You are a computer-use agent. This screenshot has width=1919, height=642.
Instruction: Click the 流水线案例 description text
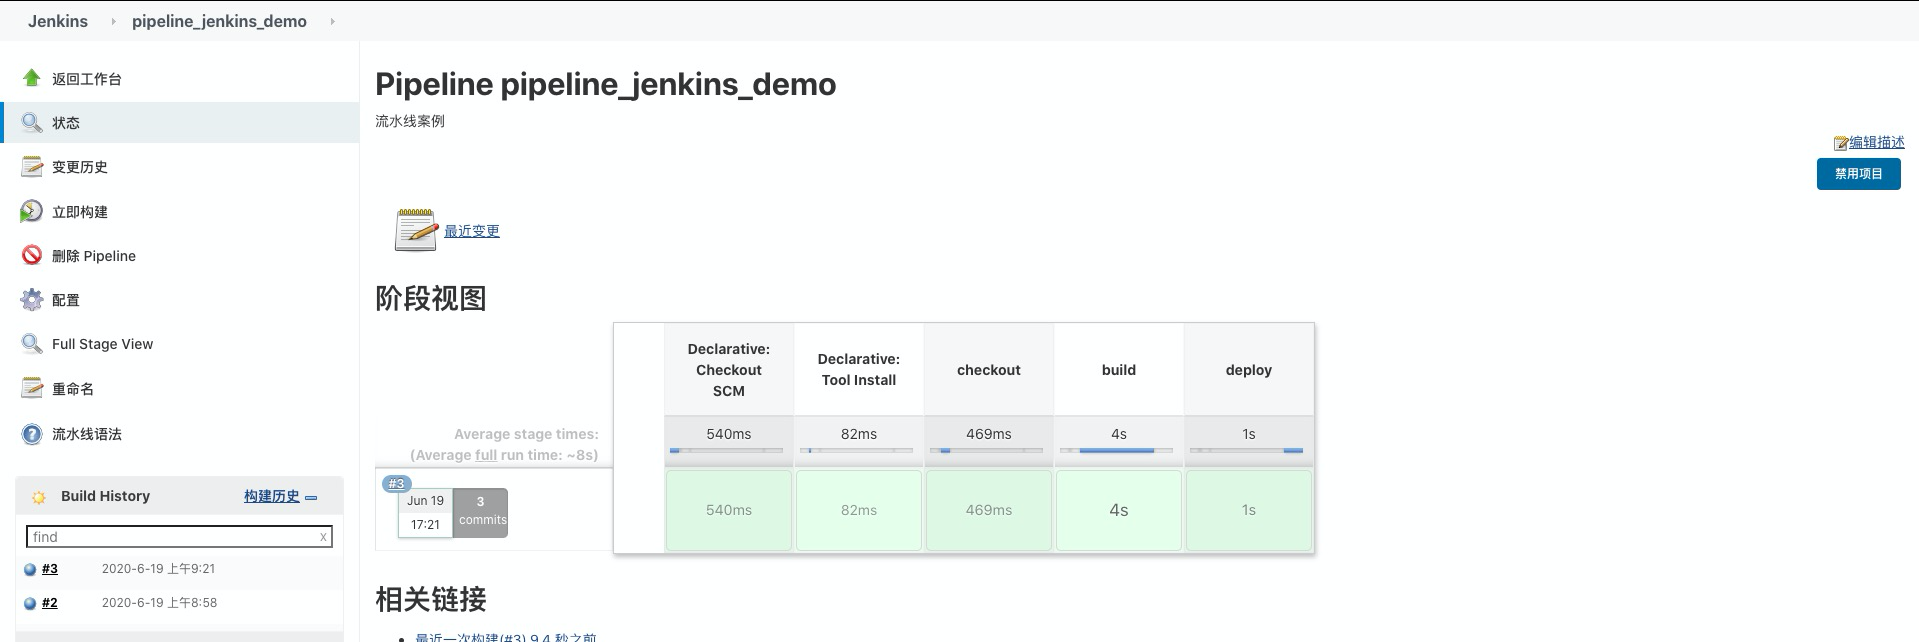point(410,121)
